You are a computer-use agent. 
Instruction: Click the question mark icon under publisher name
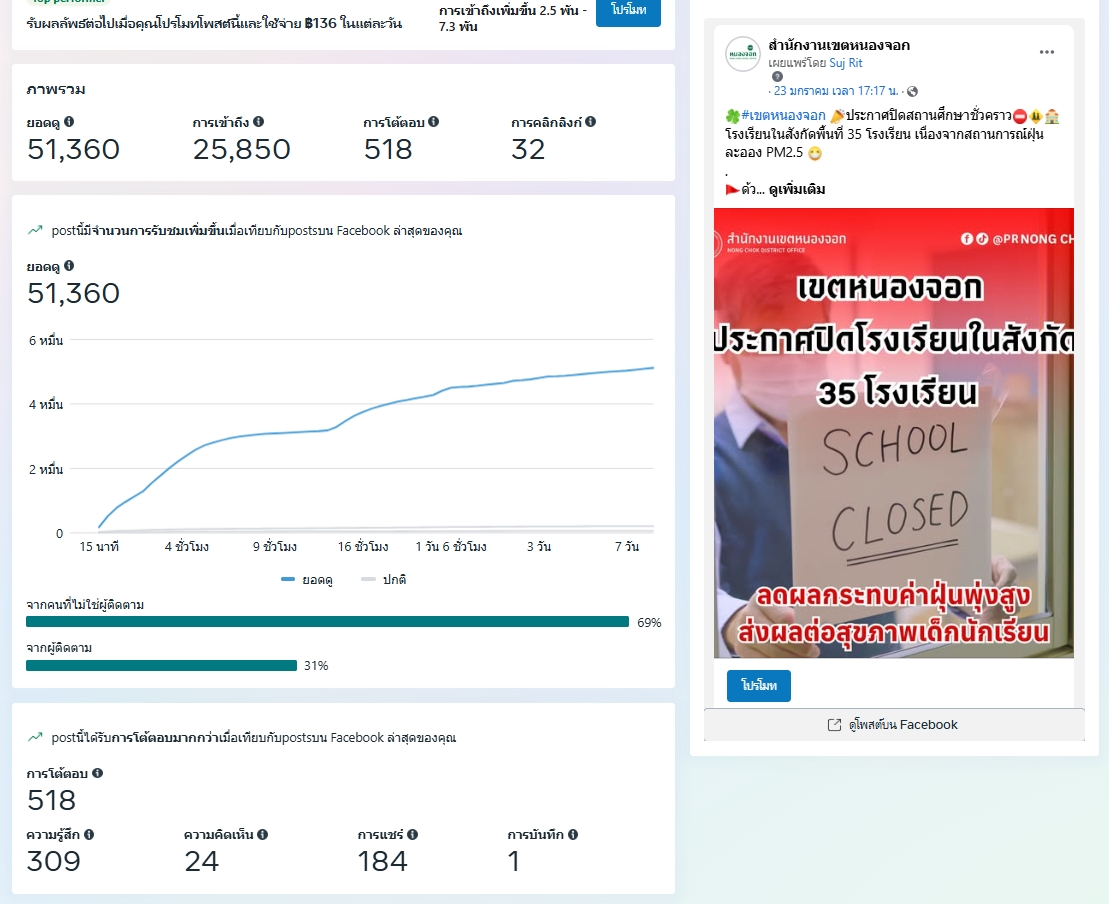pos(777,76)
